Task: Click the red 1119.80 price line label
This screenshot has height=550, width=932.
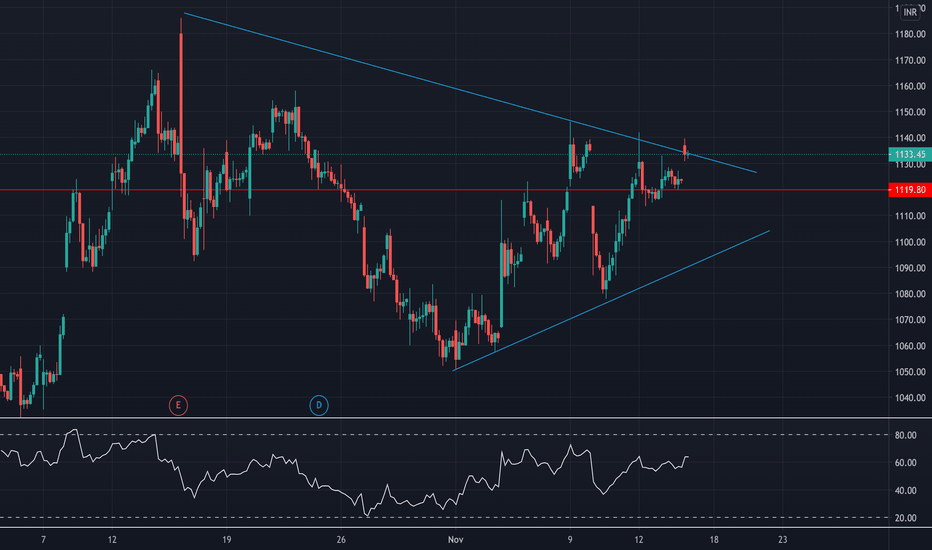Action: click(910, 190)
